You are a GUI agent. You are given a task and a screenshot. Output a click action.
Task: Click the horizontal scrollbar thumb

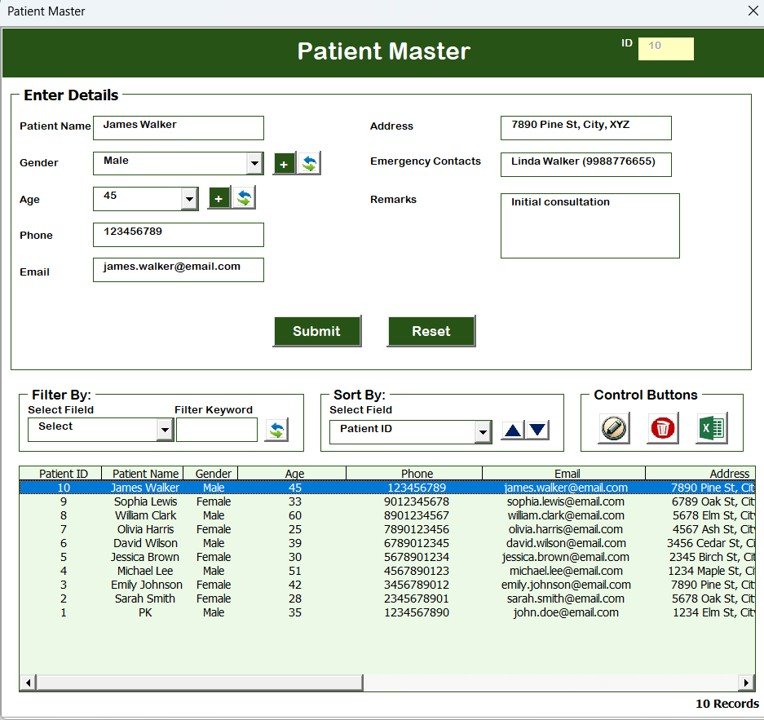click(199, 683)
